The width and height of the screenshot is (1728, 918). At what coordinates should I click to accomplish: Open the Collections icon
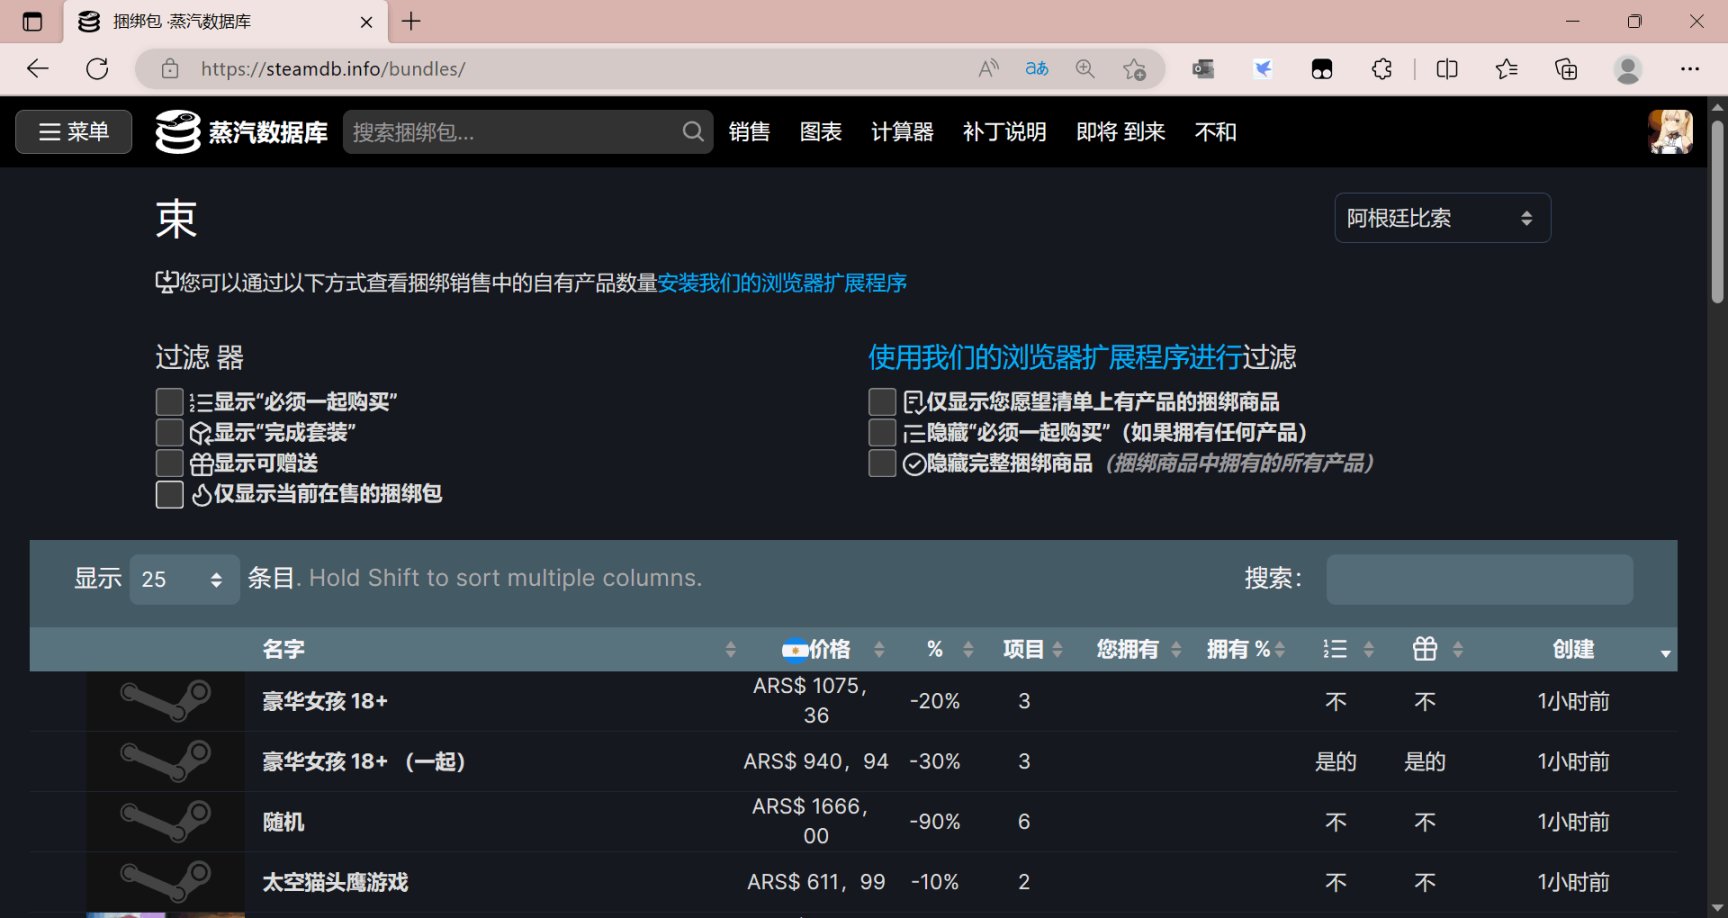[1566, 69]
